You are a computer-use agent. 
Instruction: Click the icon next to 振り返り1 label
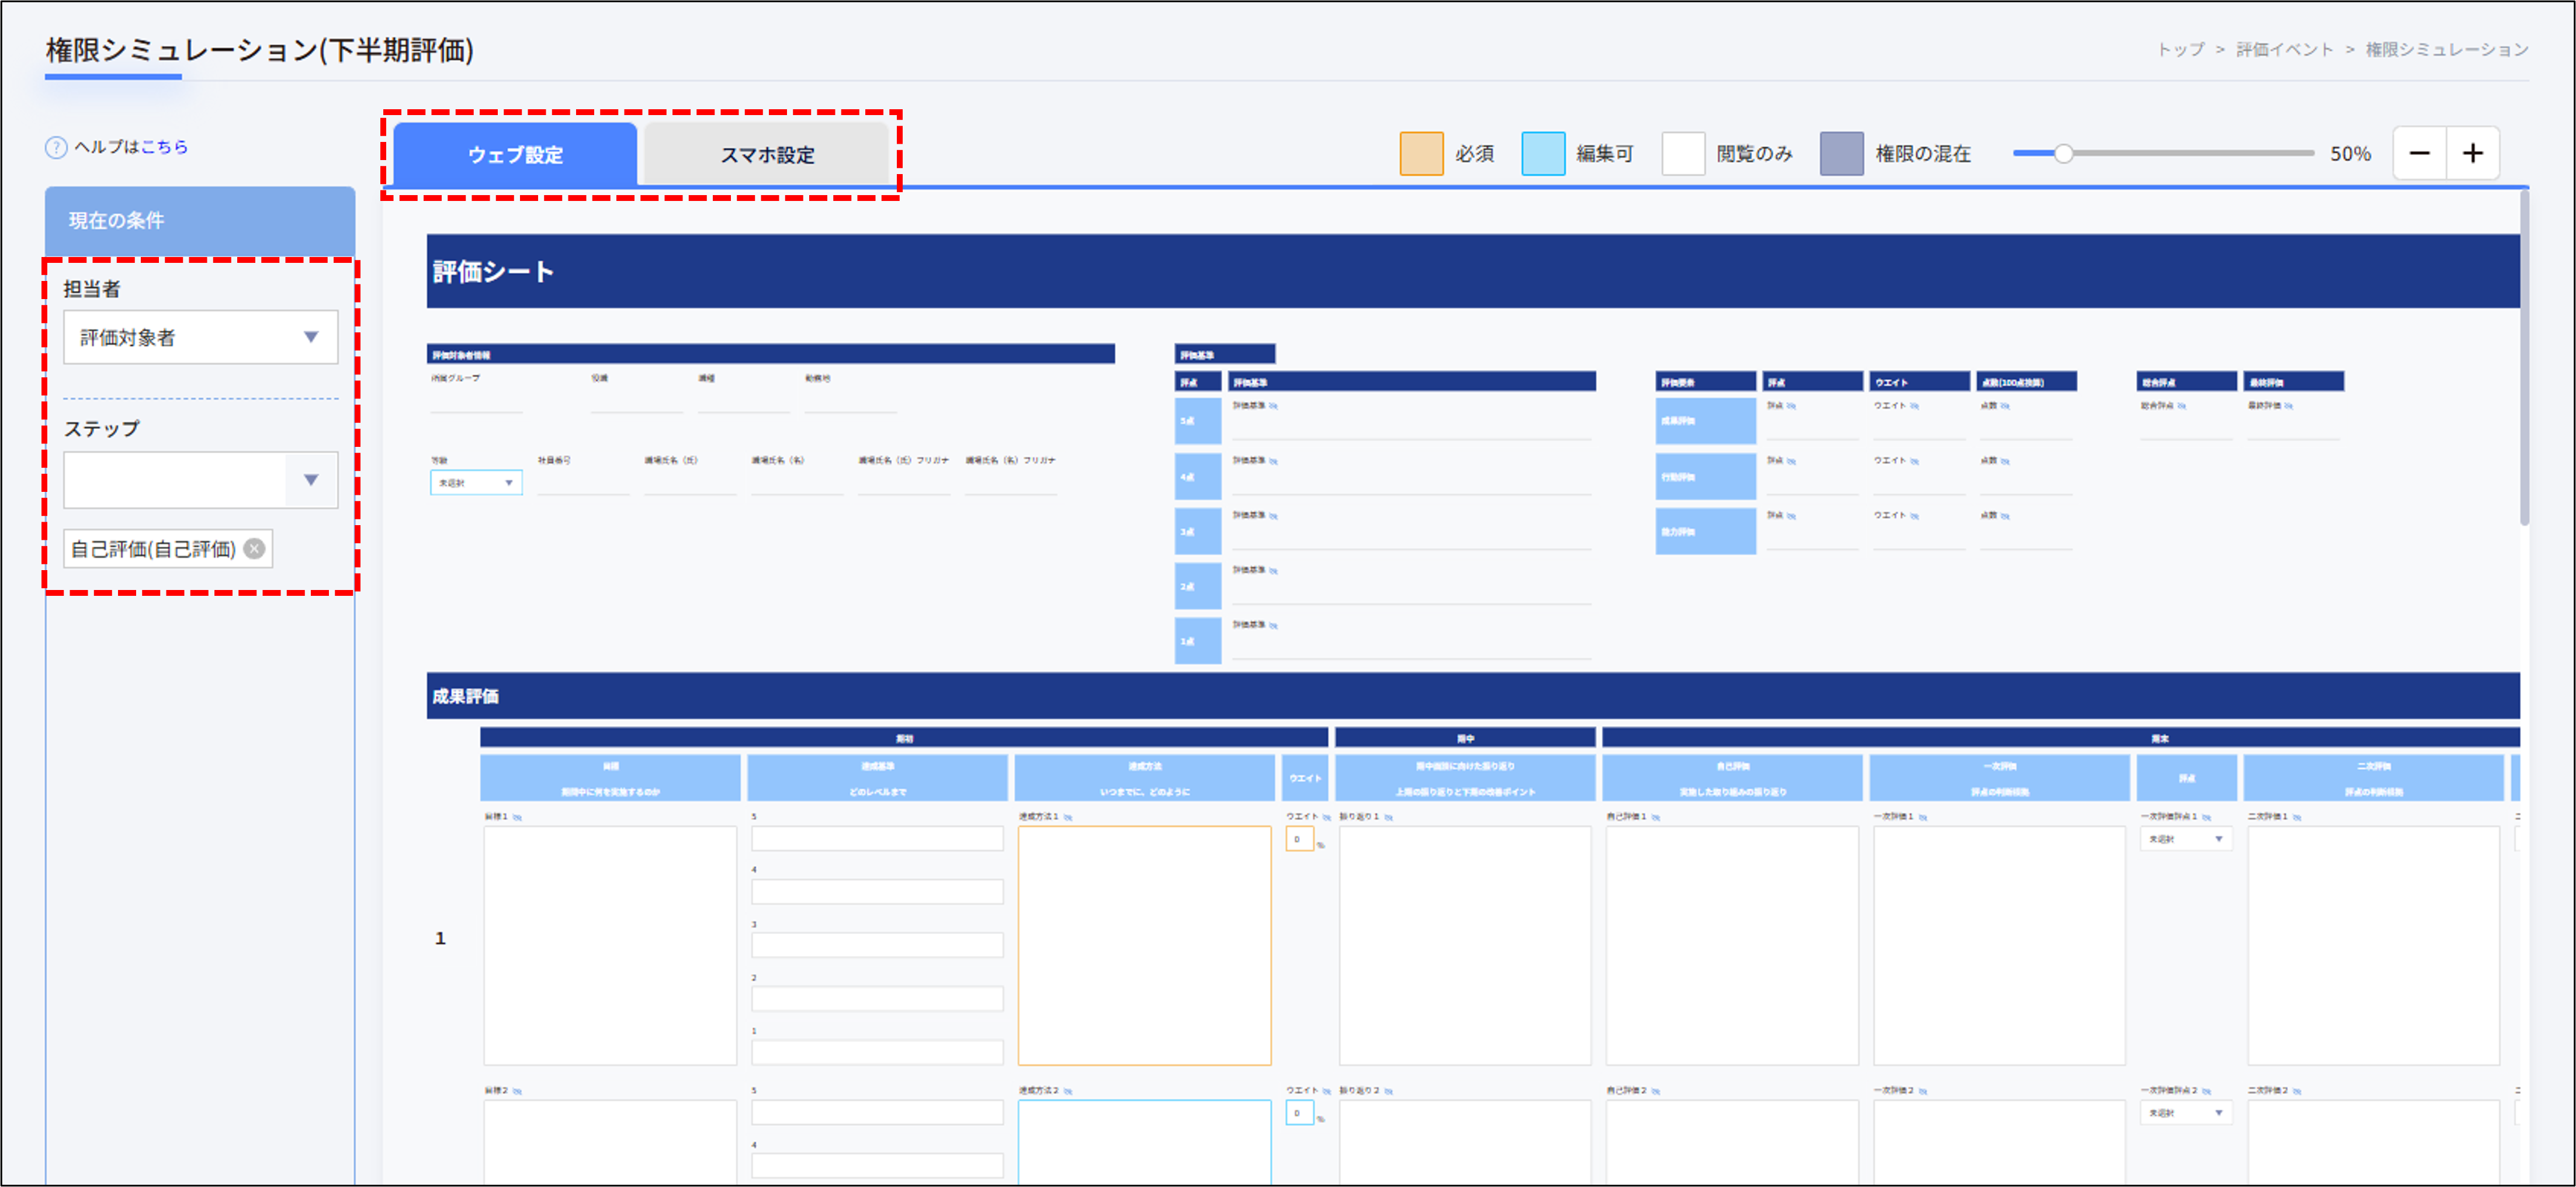pos(1389,817)
